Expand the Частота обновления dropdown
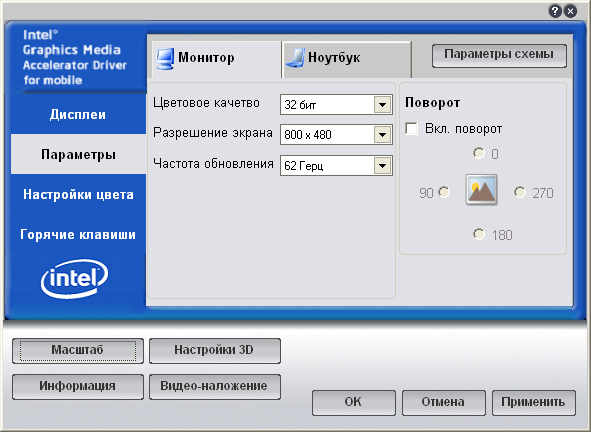This screenshot has width=591, height=432. click(382, 165)
